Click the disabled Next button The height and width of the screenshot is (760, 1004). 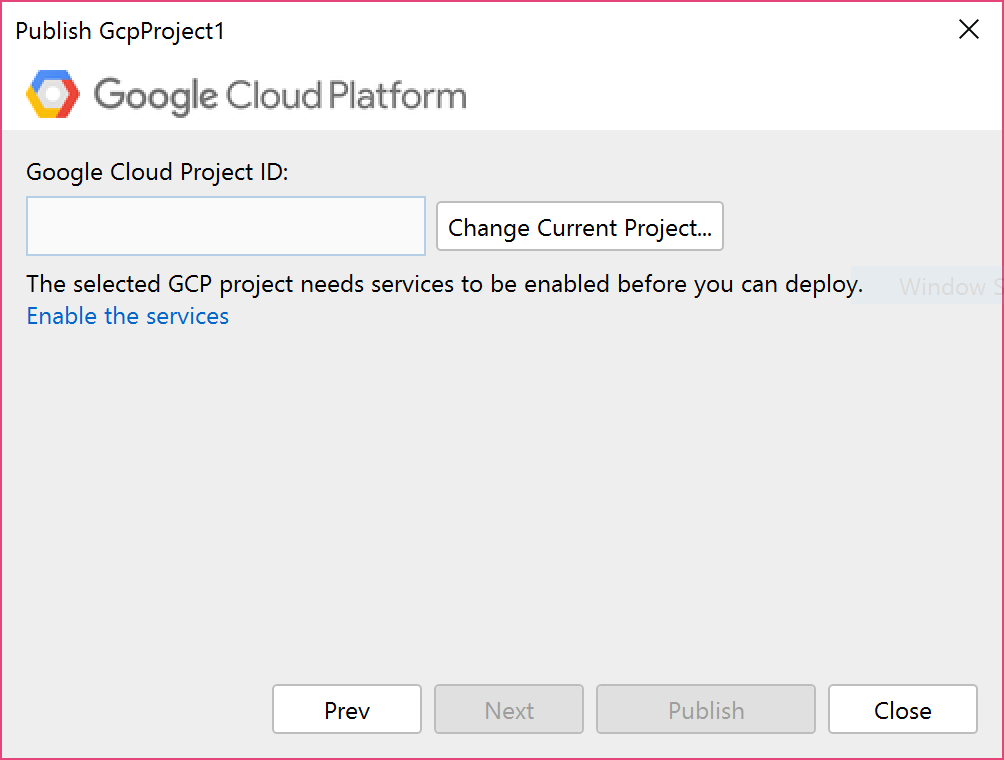pyautogui.click(x=508, y=710)
